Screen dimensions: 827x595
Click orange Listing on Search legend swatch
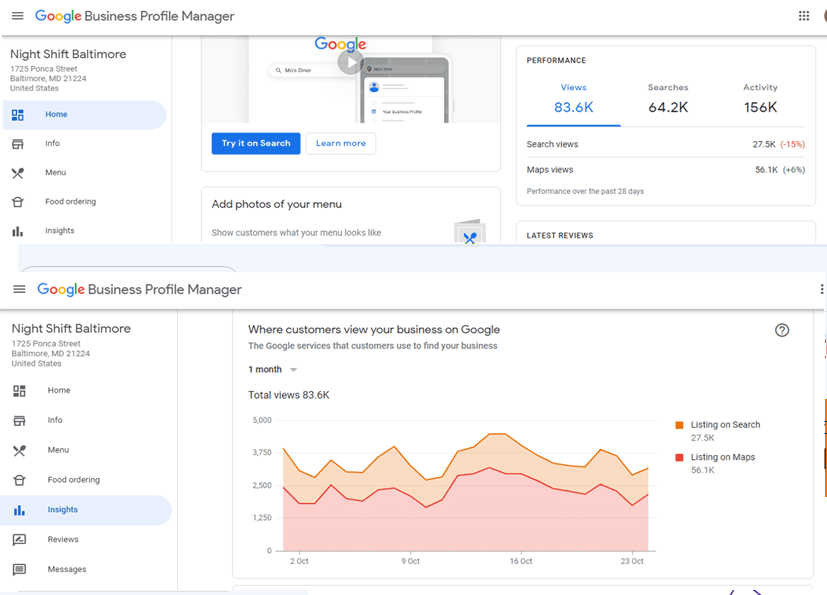click(x=679, y=425)
